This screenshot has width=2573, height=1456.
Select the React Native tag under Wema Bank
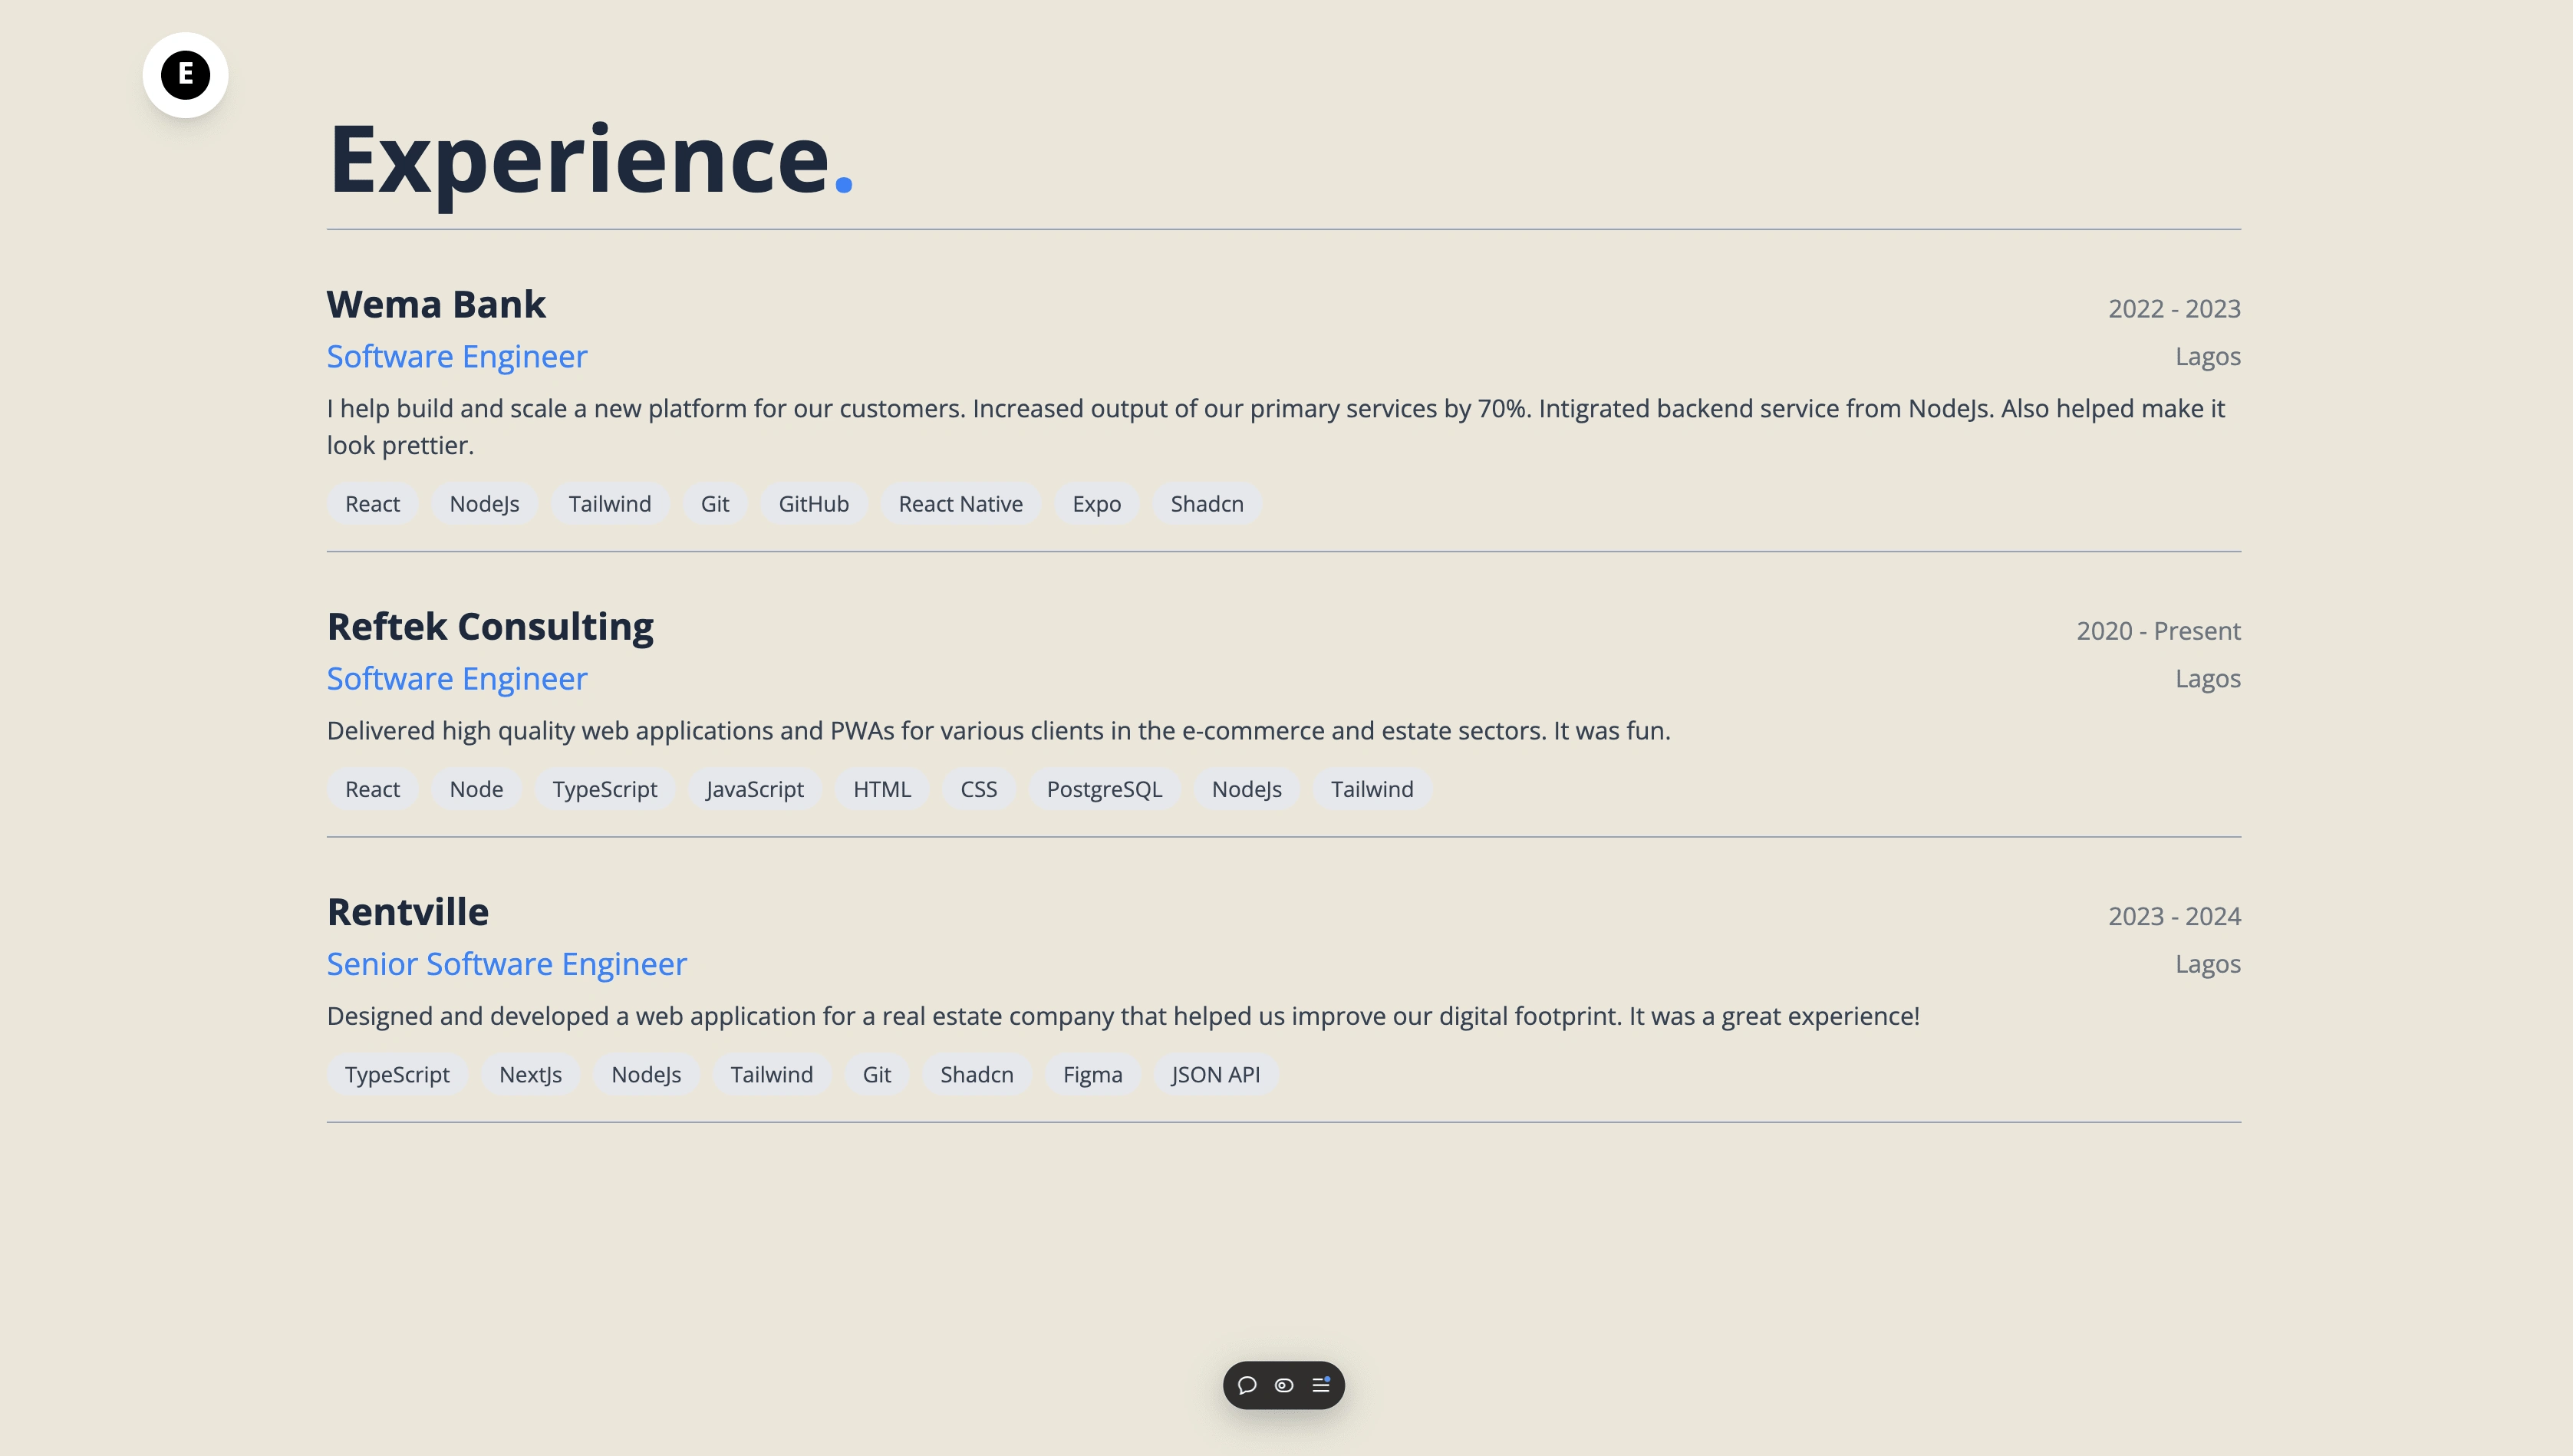(x=960, y=504)
